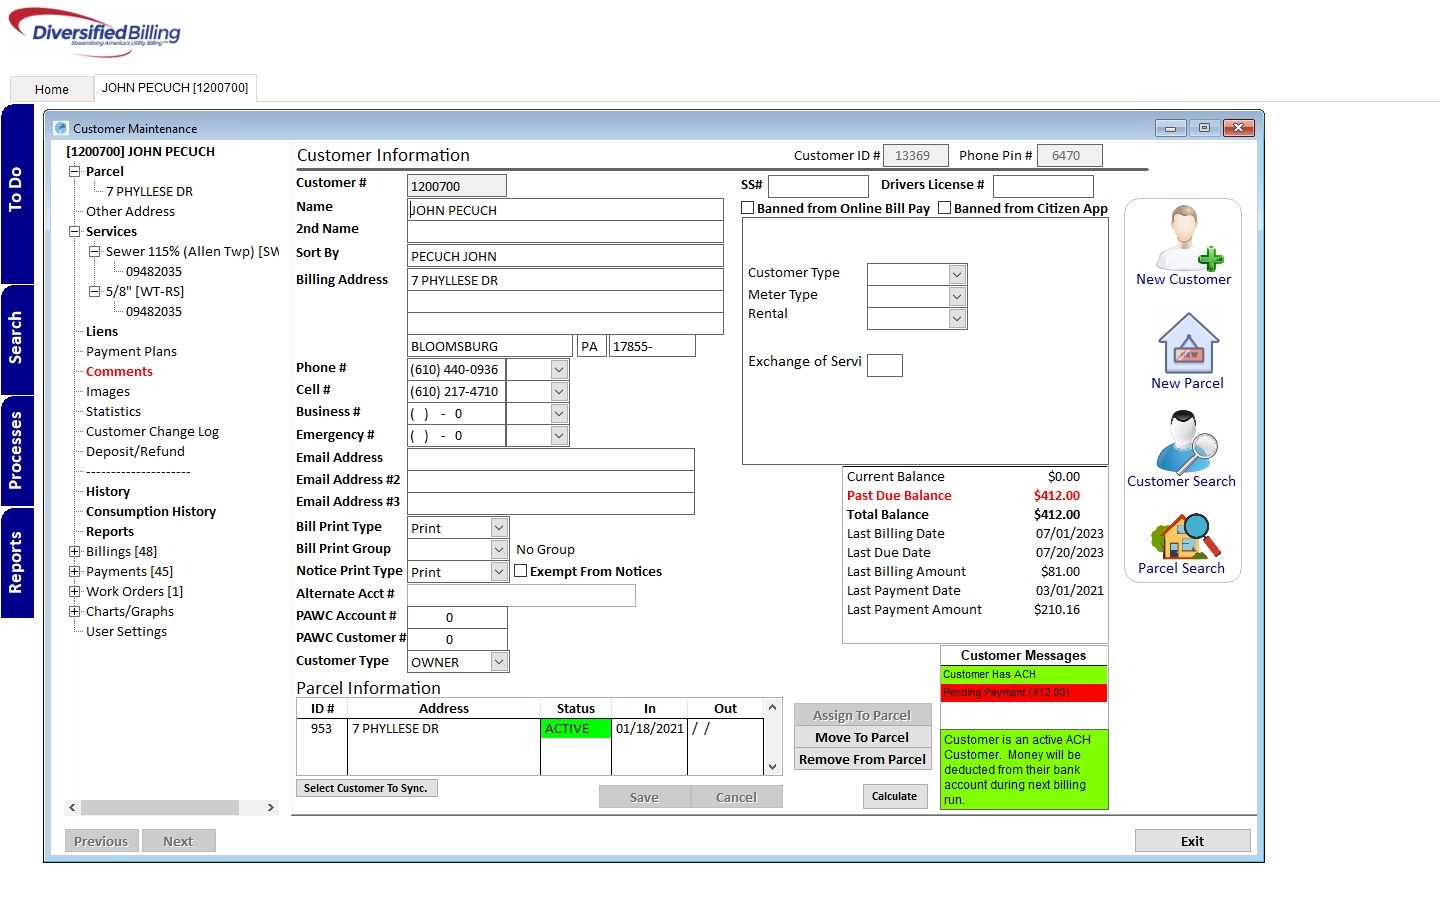Enable Banned from Online Bill Pay
The image size is (1440, 900).
pyautogui.click(x=747, y=208)
